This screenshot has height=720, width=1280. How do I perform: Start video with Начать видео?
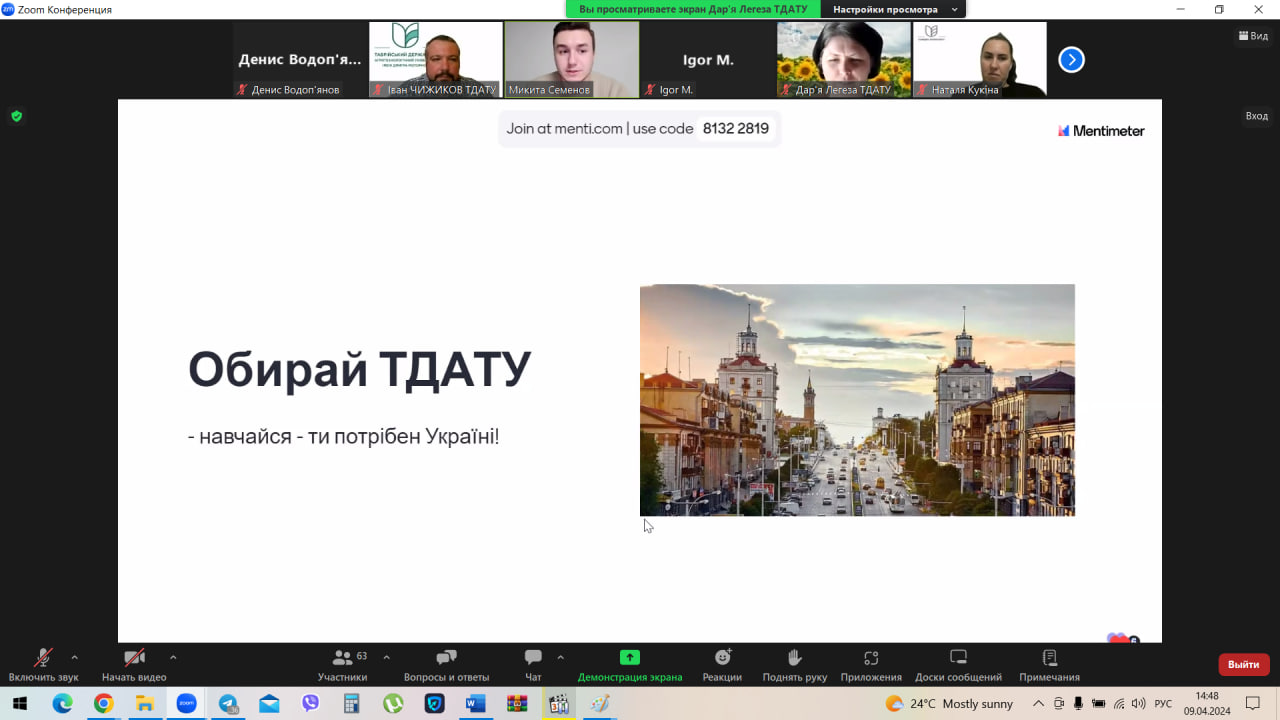coord(134,658)
